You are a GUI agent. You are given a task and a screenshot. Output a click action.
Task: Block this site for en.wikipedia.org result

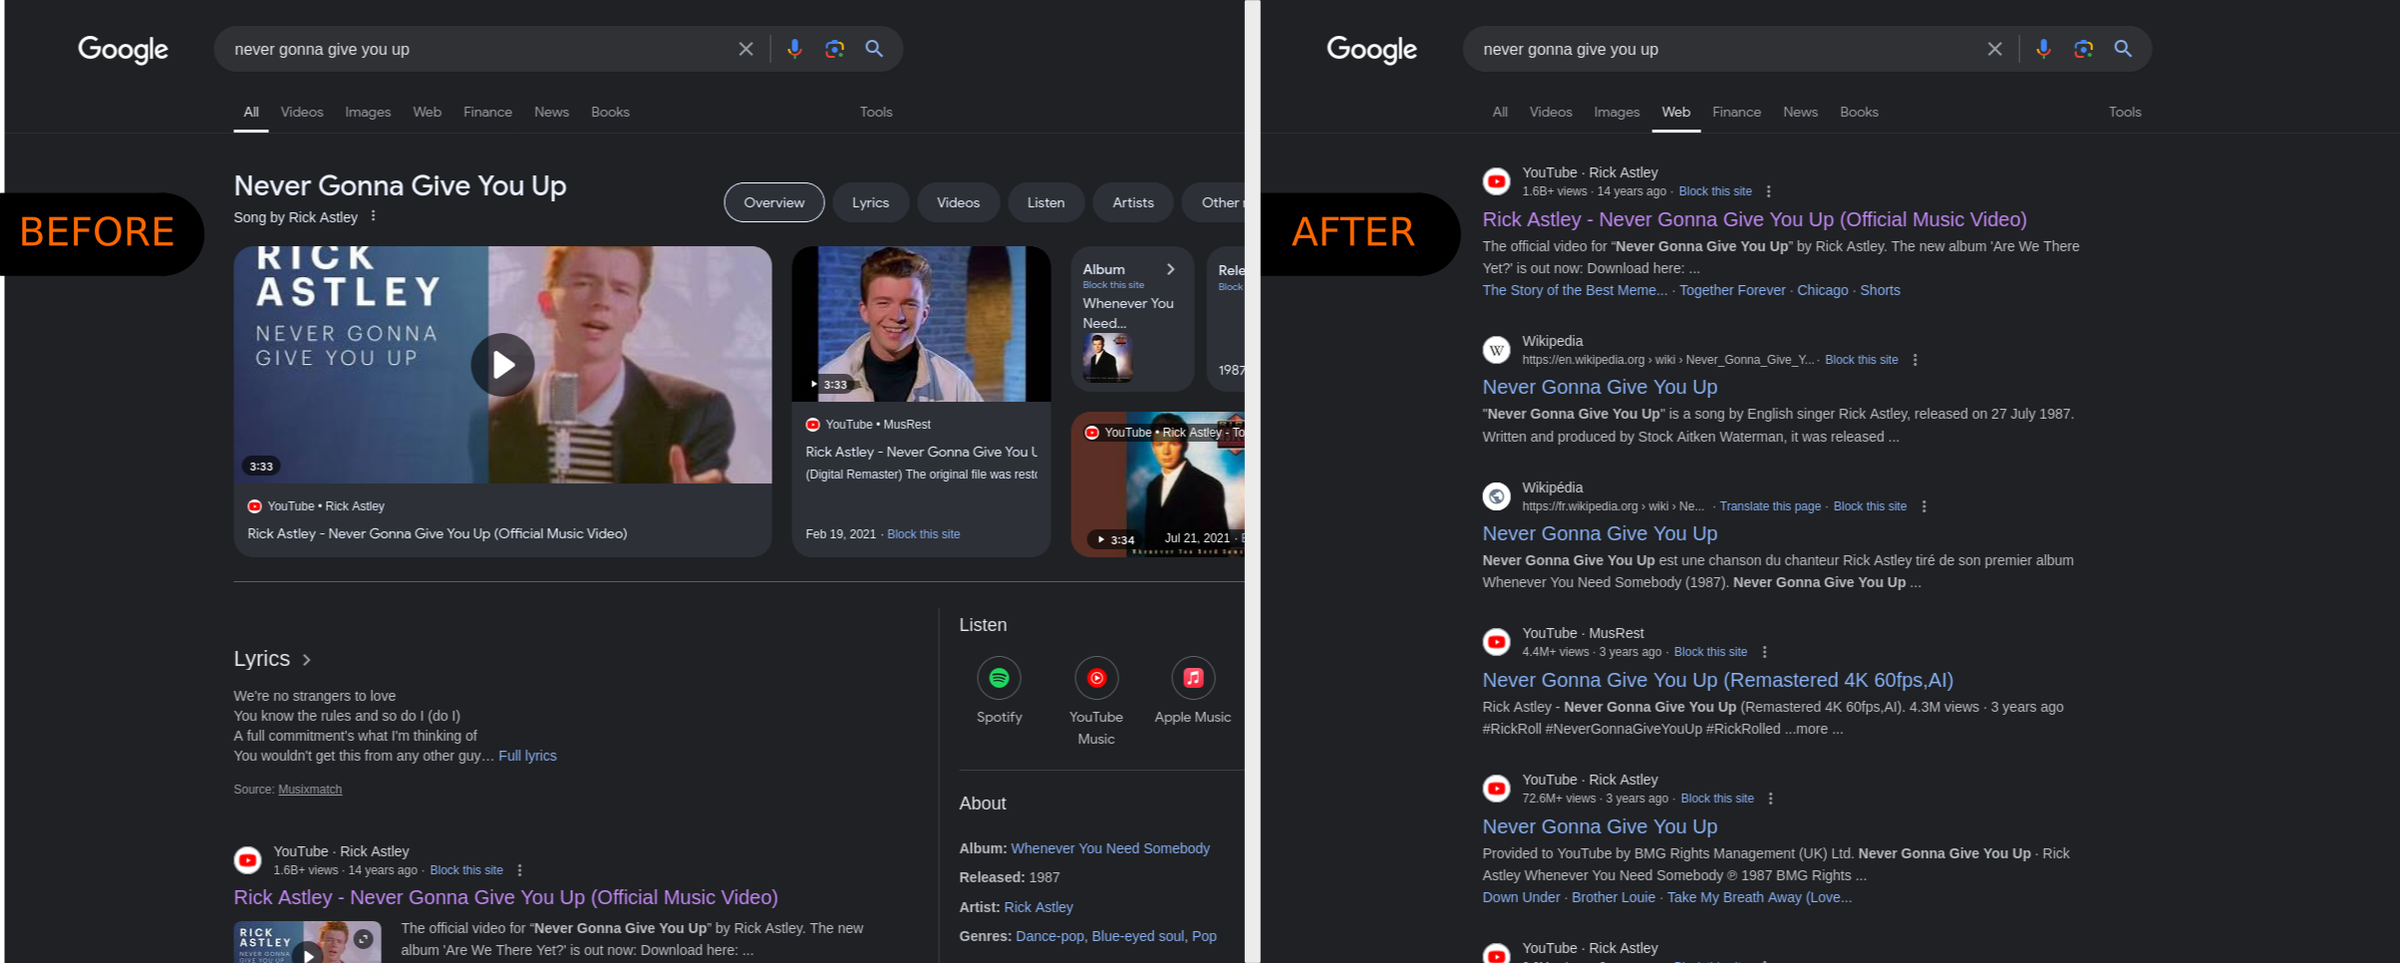pos(1861,360)
